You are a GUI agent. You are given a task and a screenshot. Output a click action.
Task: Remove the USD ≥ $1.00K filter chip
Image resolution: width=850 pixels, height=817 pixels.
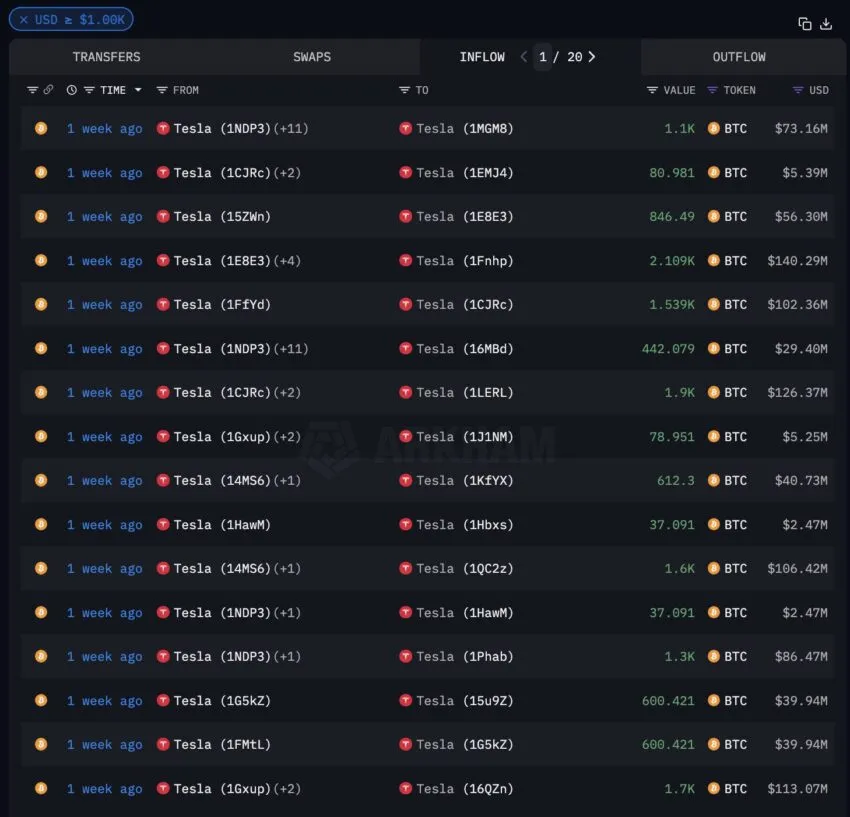pyautogui.click(x=24, y=19)
